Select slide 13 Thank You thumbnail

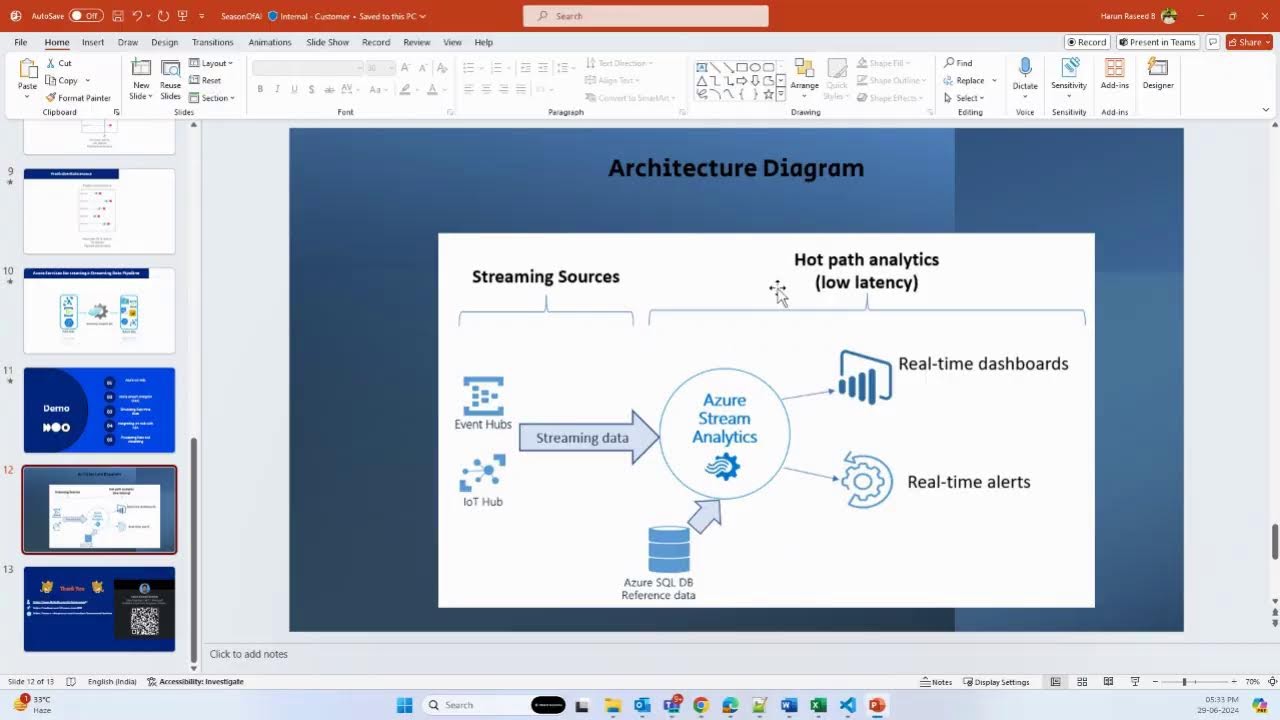coord(99,609)
